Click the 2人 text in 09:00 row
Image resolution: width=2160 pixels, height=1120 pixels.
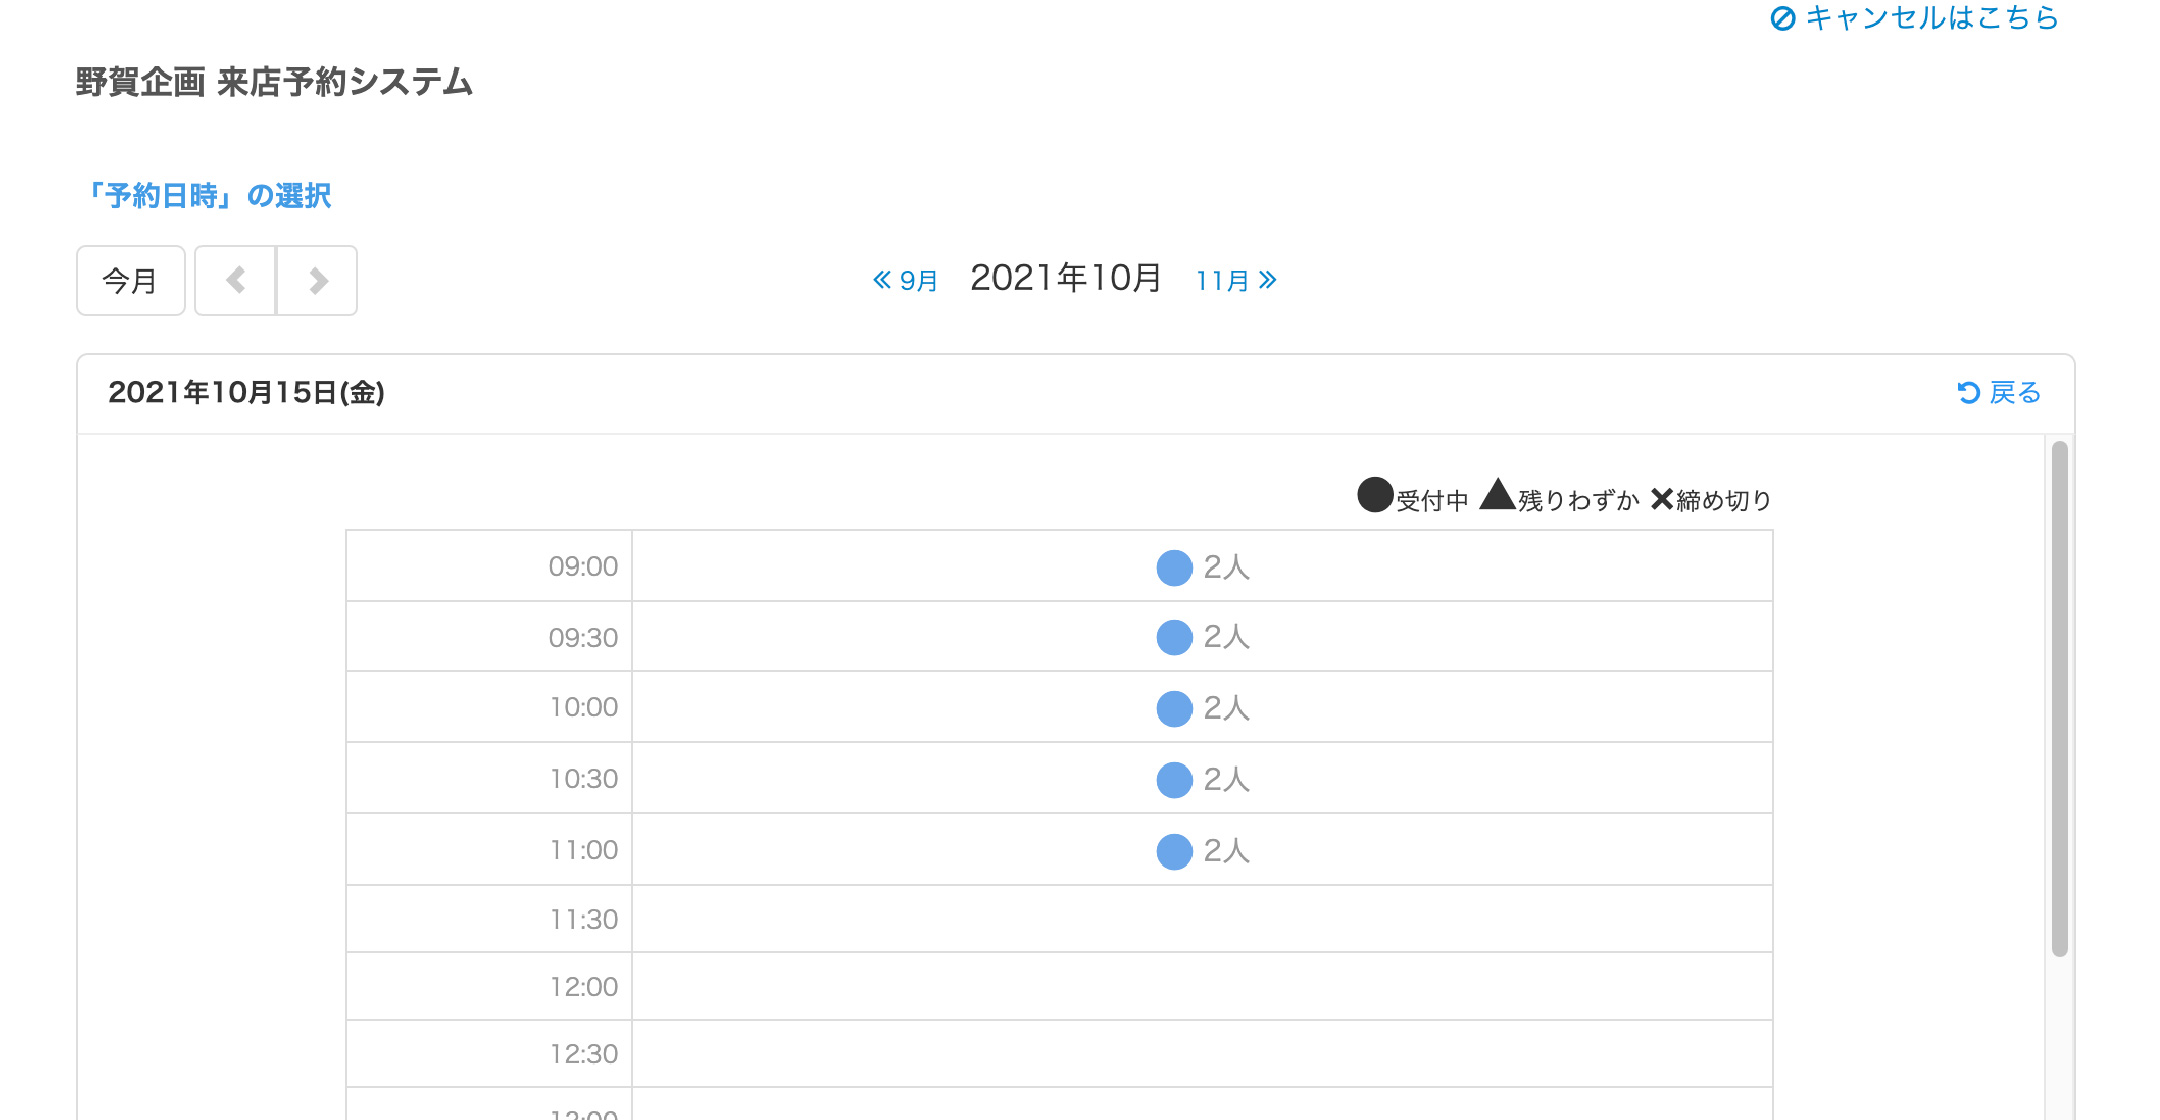click(x=1227, y=567)
